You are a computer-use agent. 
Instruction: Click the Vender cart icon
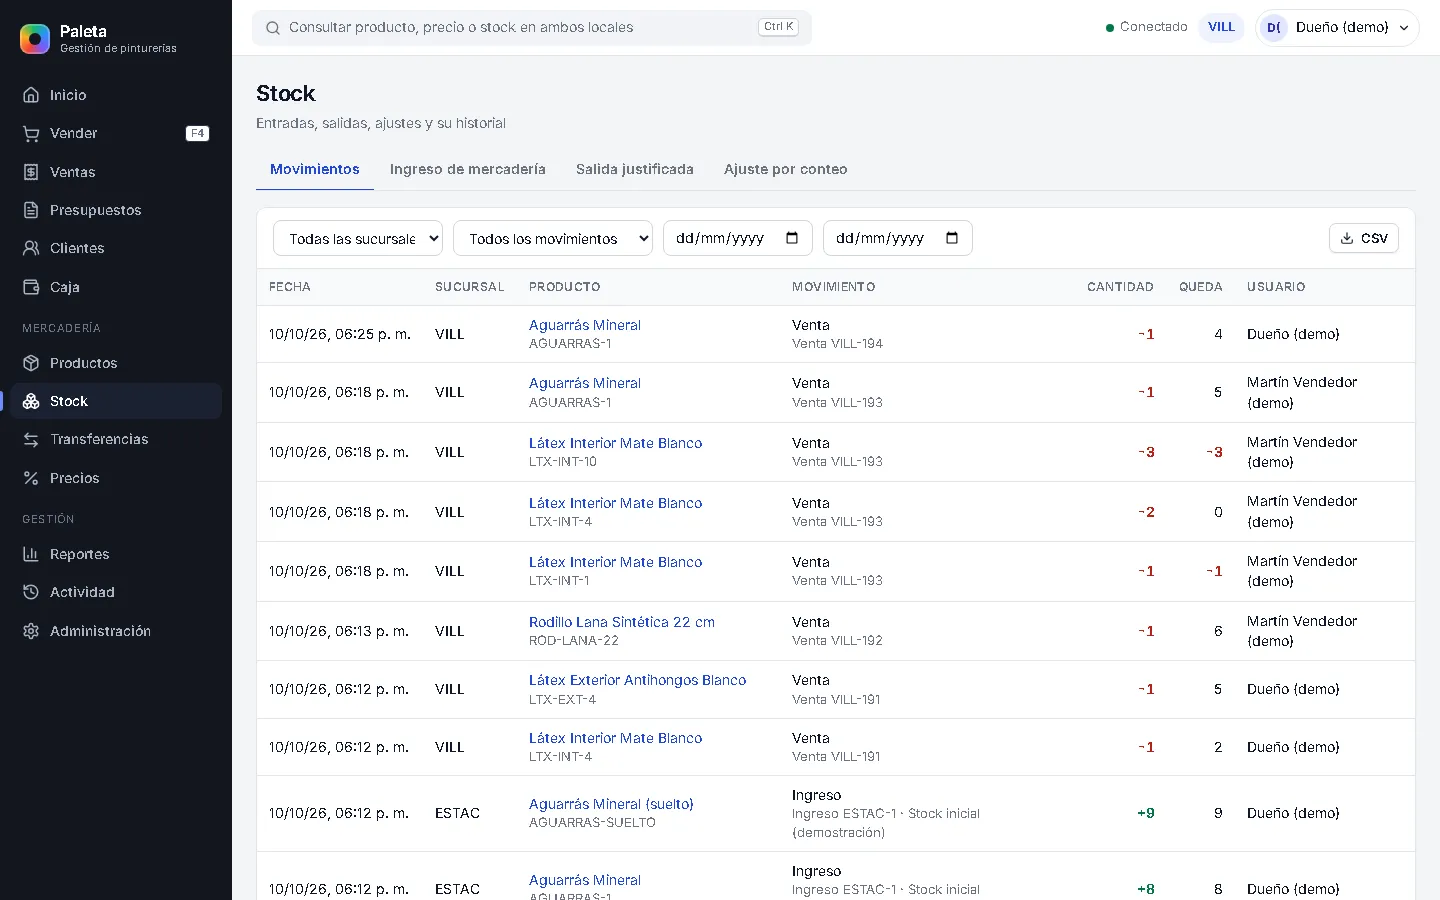point(31,133)
